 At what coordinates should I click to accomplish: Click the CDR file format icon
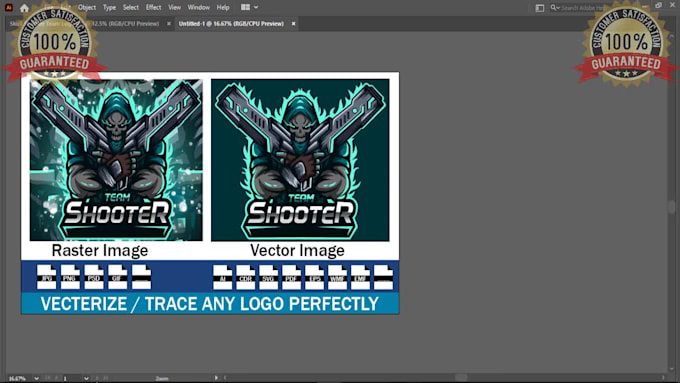click(245, 277)
